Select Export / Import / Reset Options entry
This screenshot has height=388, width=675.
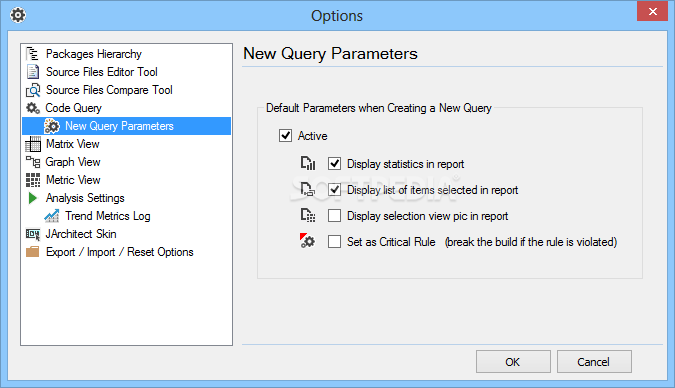tap(110, 252)
